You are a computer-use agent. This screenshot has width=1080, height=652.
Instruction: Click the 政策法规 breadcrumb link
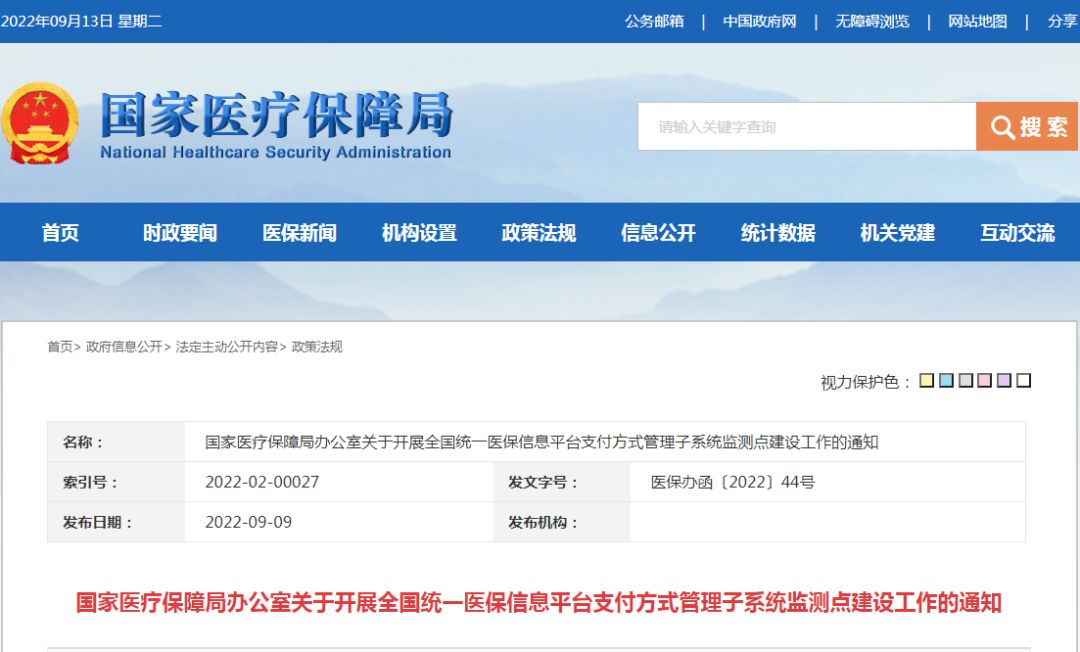tap(317, 347)
